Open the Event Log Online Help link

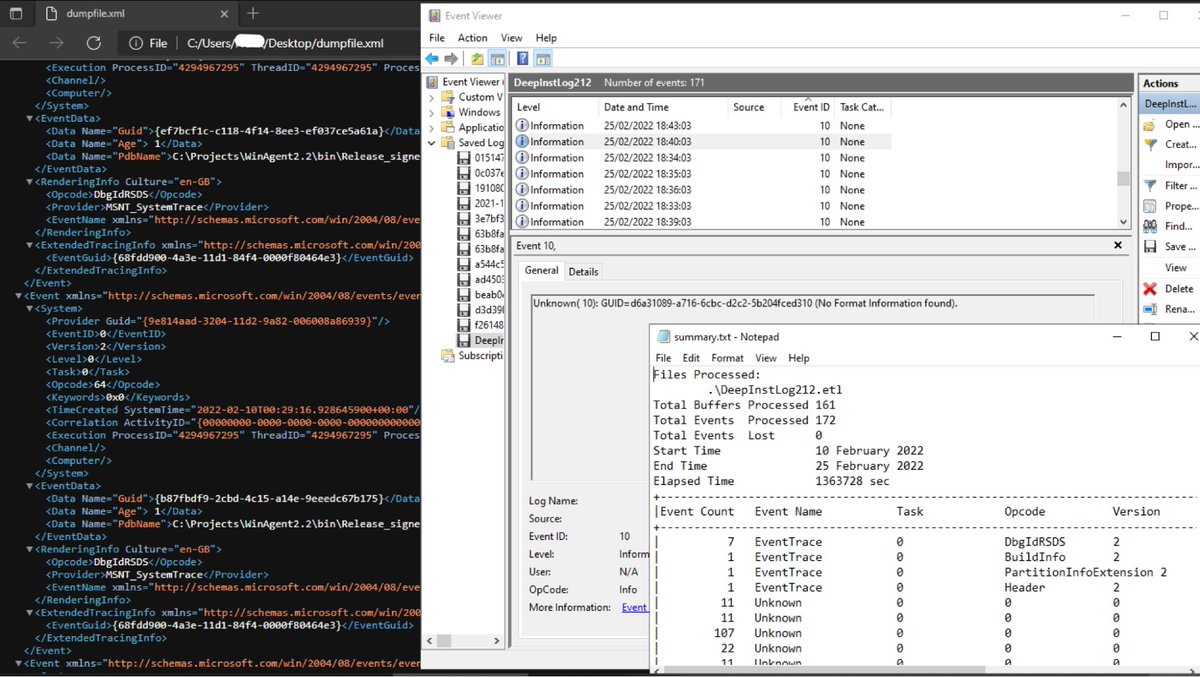pyautogui.click(x=634, y=607)
